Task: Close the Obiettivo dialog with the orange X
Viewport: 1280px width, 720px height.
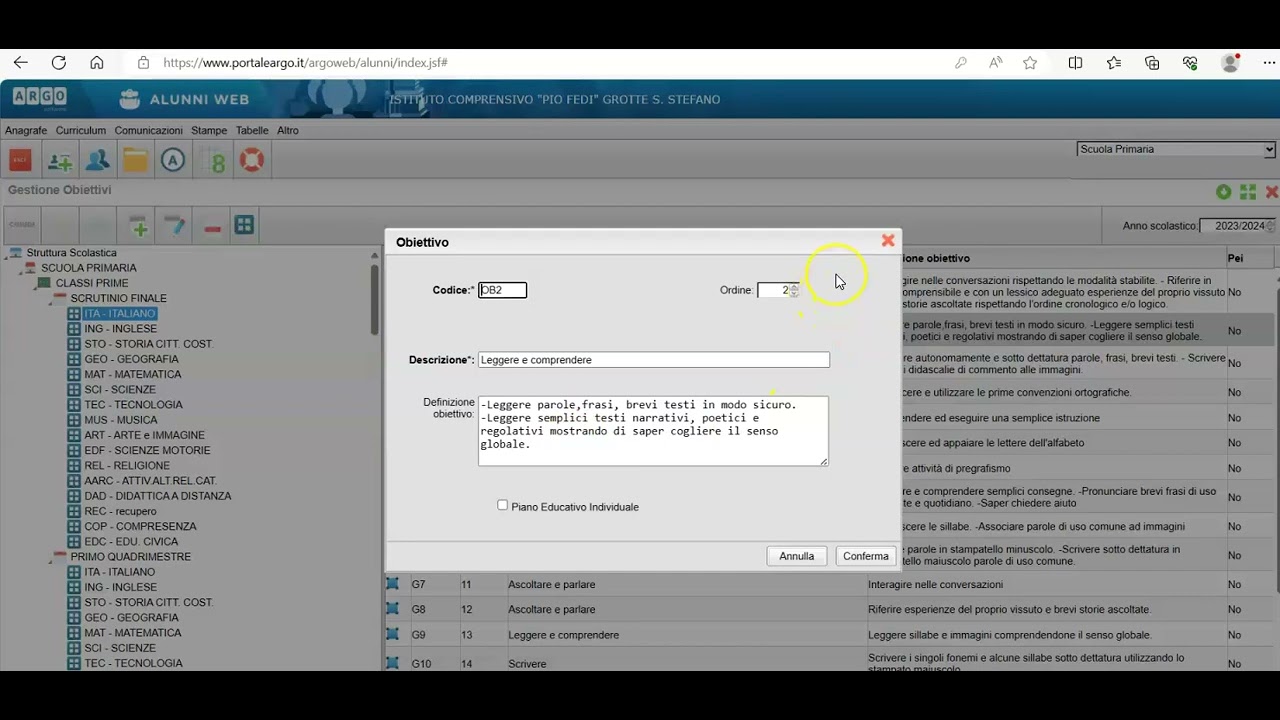Action: [887, 240]
